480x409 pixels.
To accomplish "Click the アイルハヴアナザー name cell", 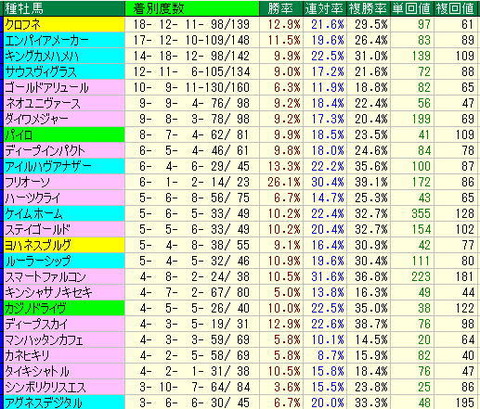I will click(x=64, y=166).
